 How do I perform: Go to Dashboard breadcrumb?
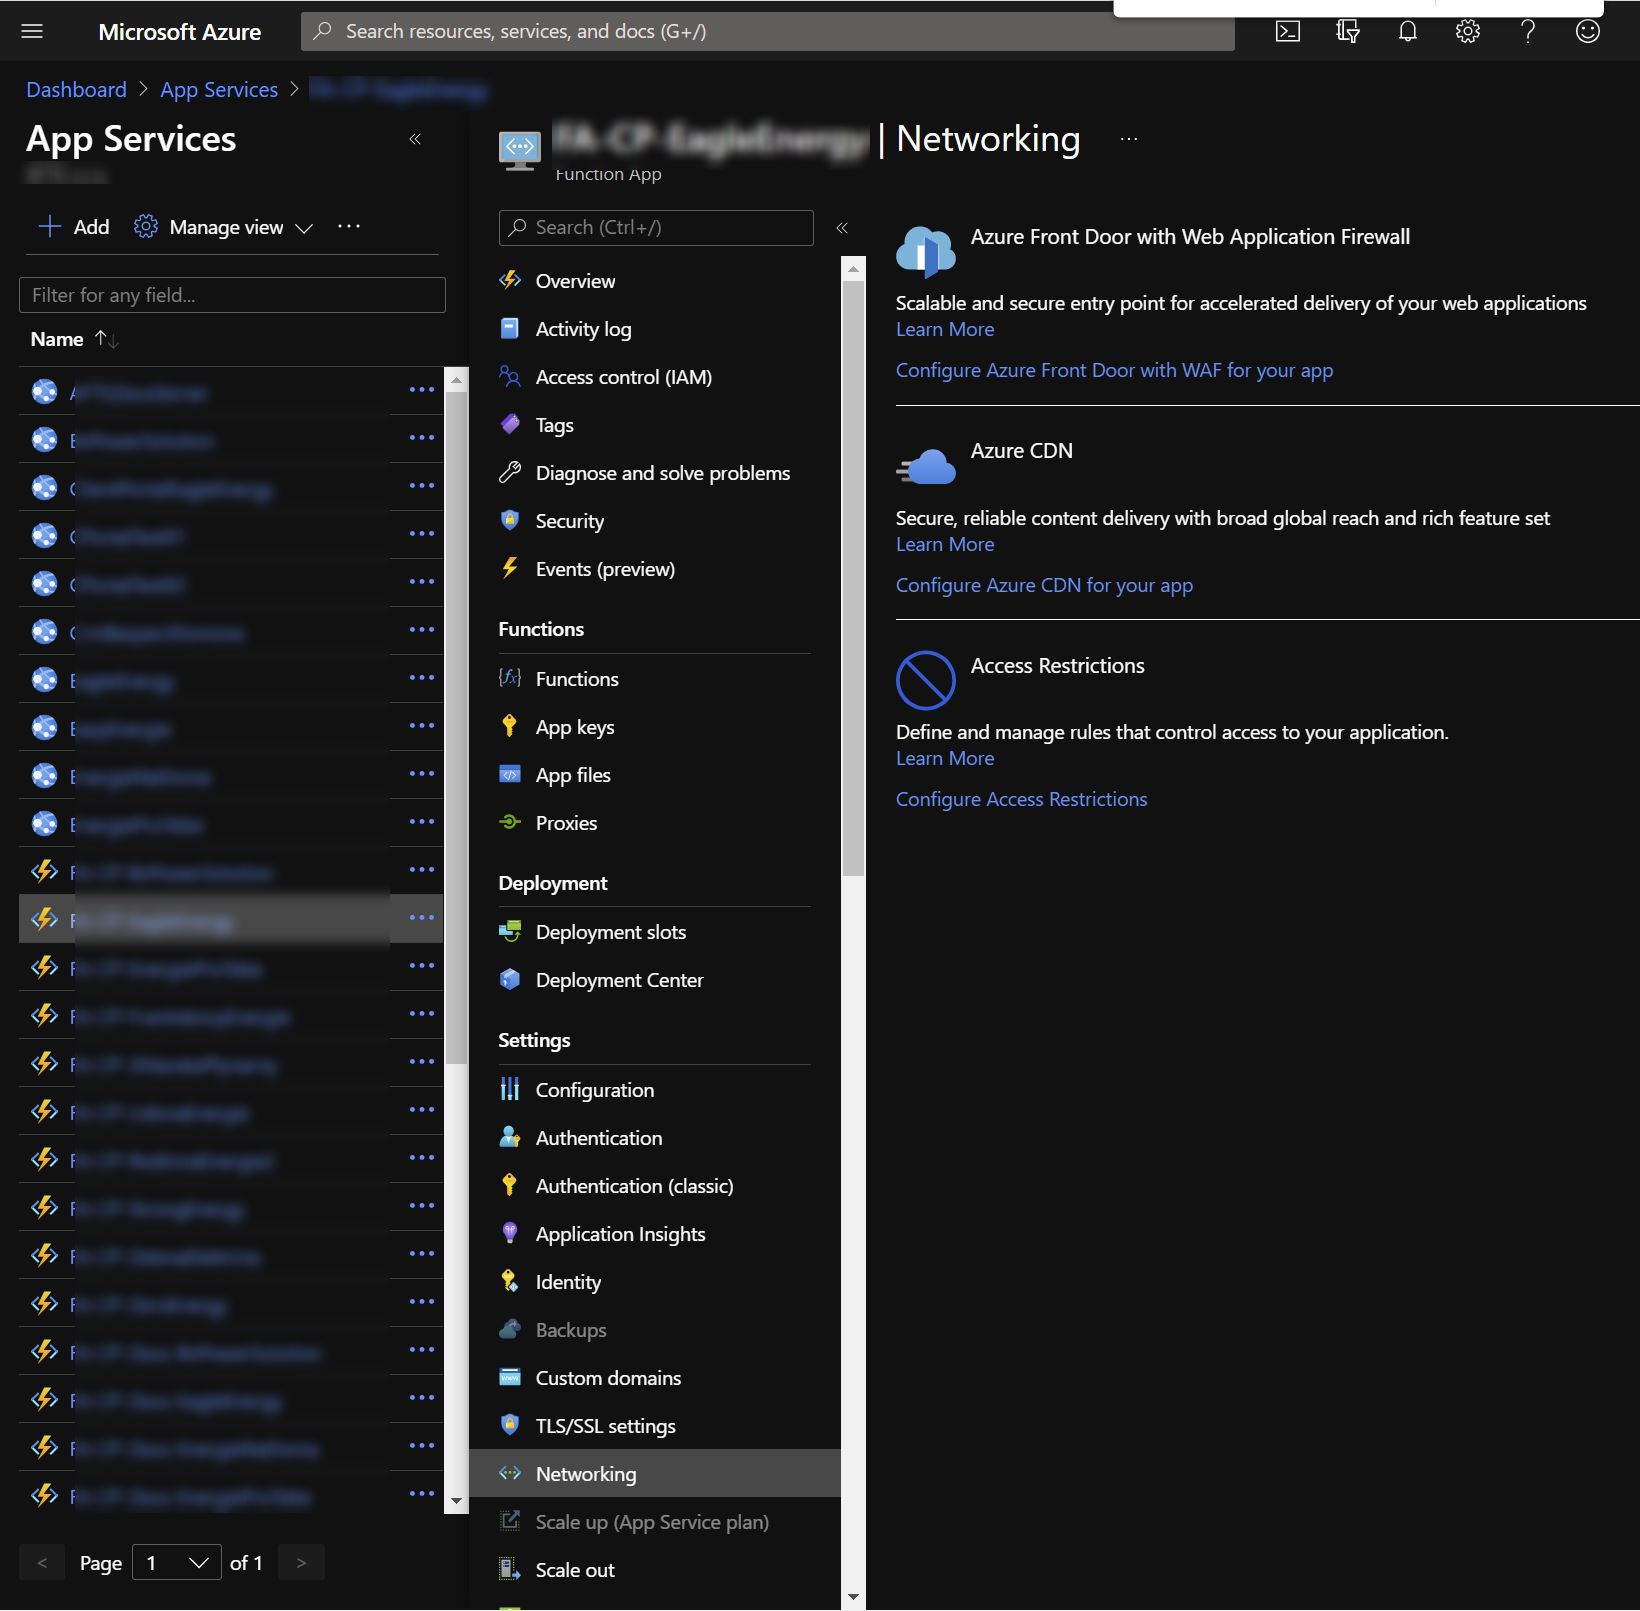[x=76, y=89]
